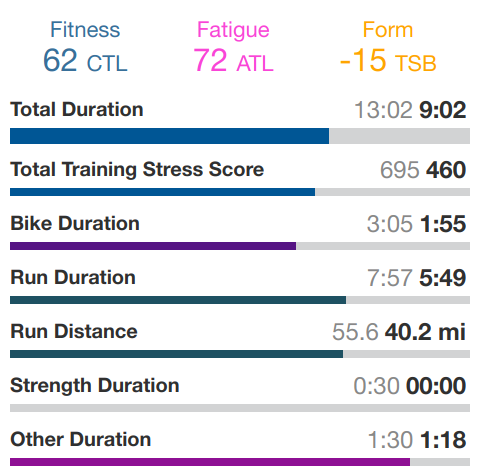Click the Form -15 TSB value

coord(388,61)
